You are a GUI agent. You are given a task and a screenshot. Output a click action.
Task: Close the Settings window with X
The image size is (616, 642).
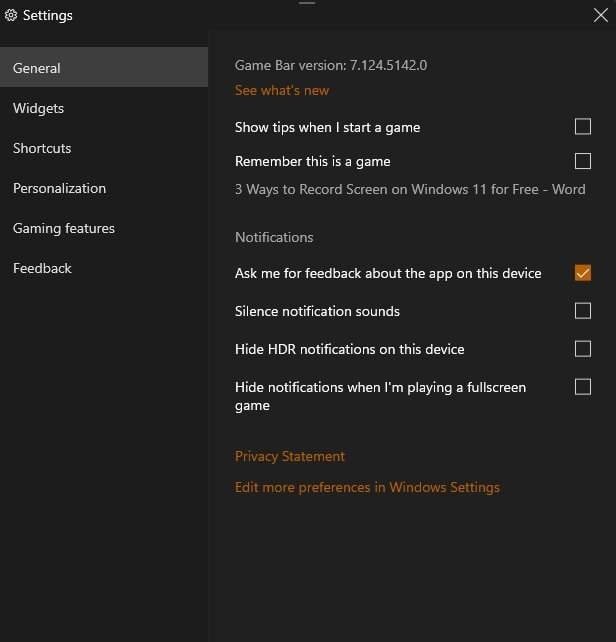click(x=600, y=14)
